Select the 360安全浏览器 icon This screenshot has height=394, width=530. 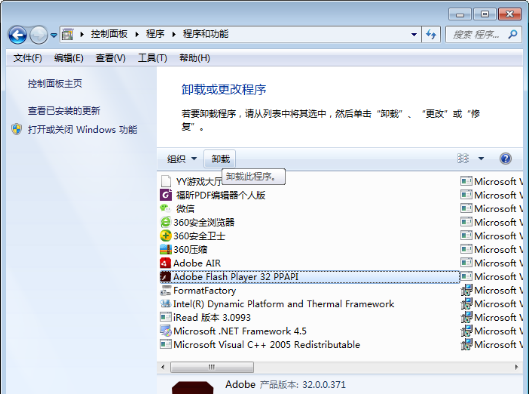(x=166, y=222)
